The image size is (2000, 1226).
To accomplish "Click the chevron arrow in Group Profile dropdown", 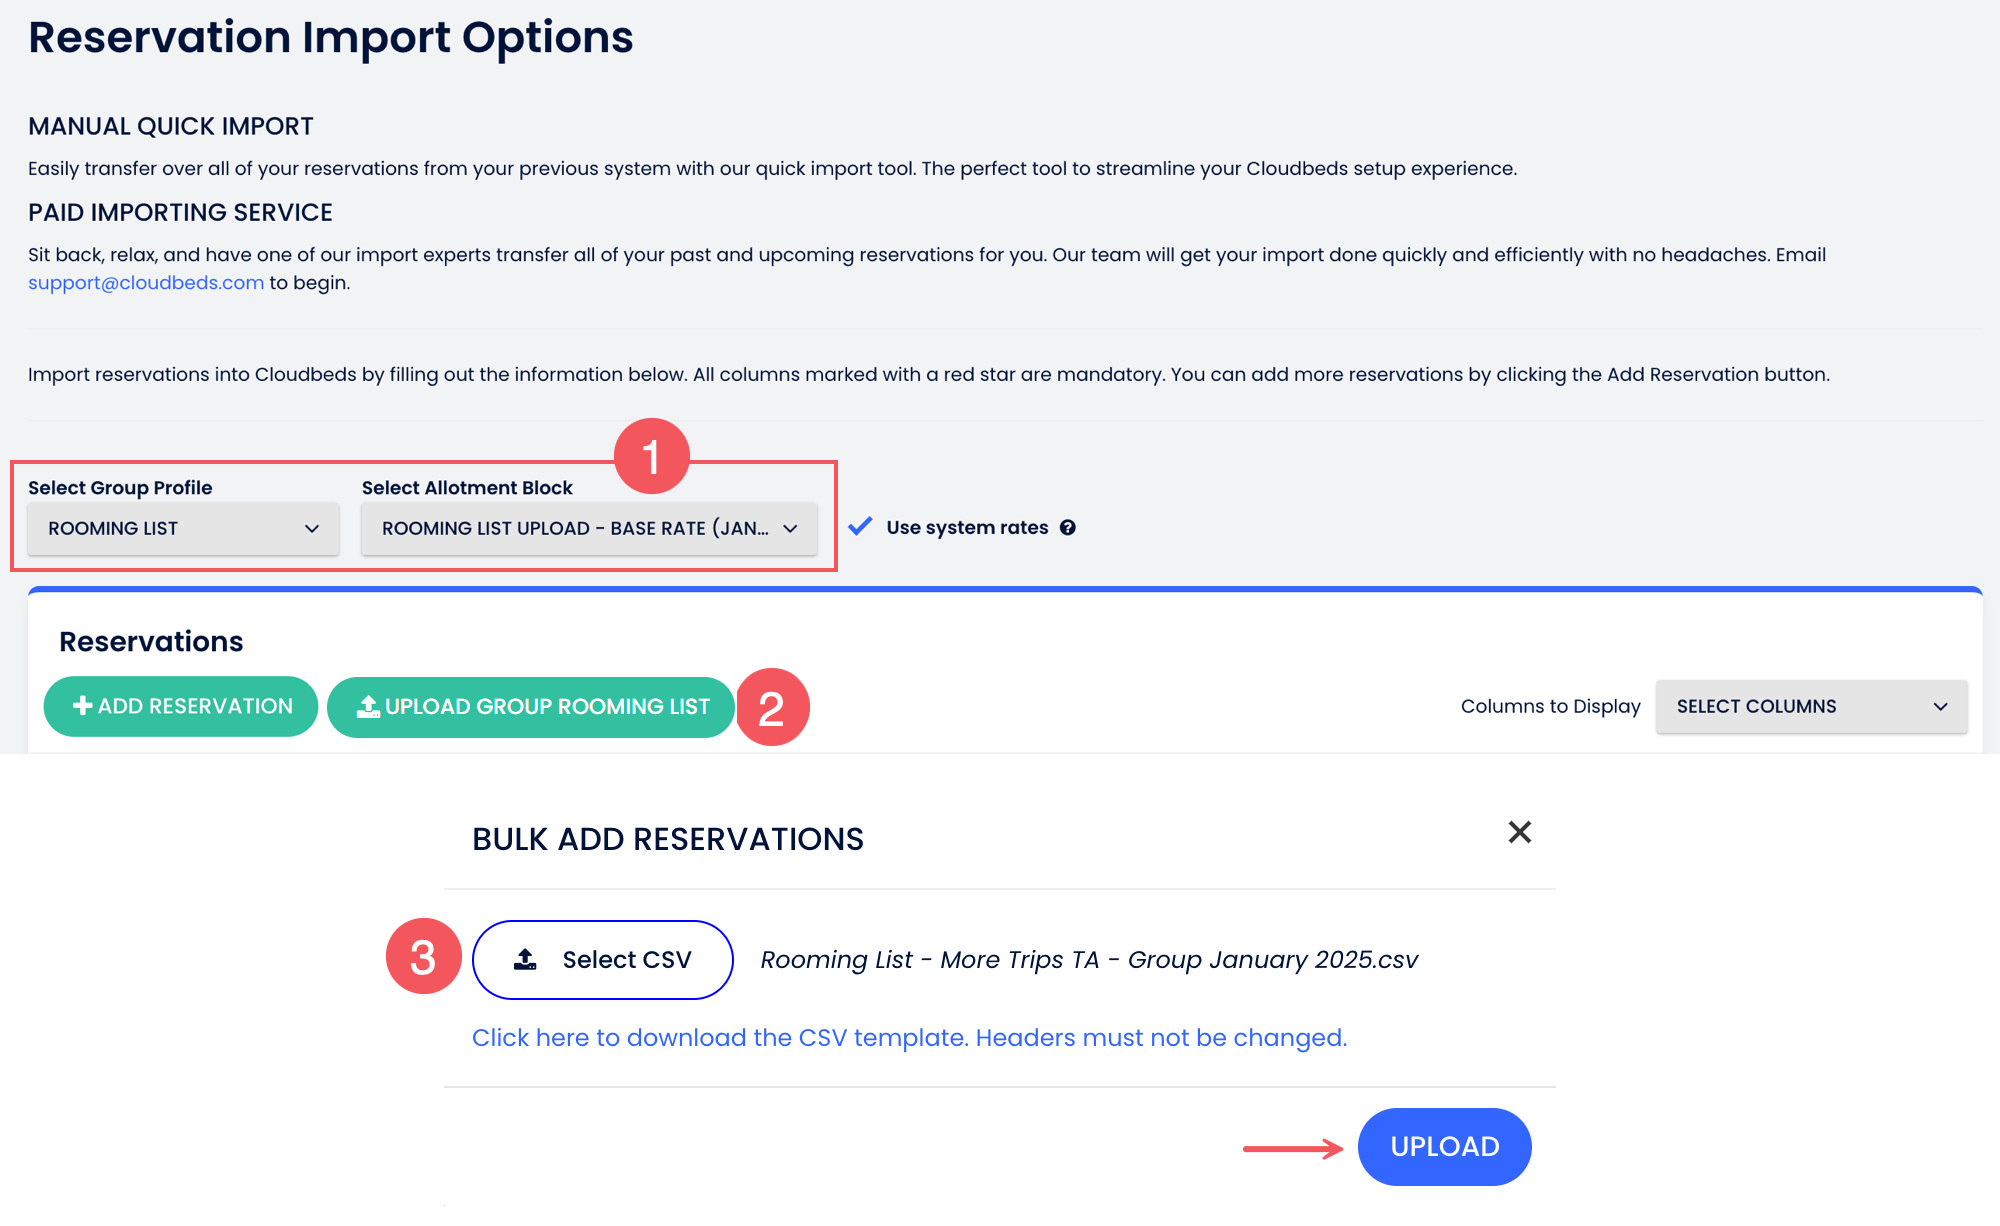I will [312, 528].
